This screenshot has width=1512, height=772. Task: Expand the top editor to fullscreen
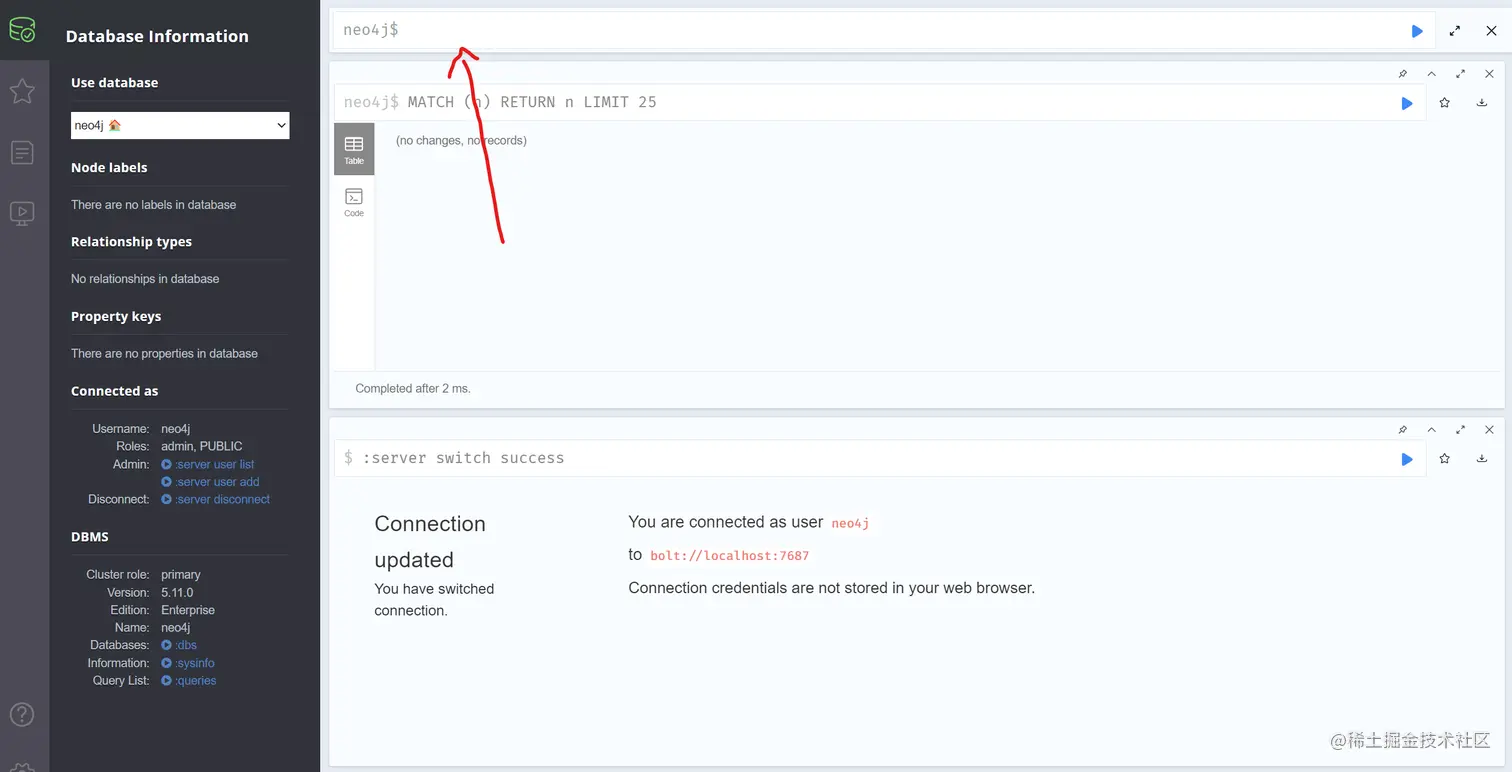tap(1455, 31)
